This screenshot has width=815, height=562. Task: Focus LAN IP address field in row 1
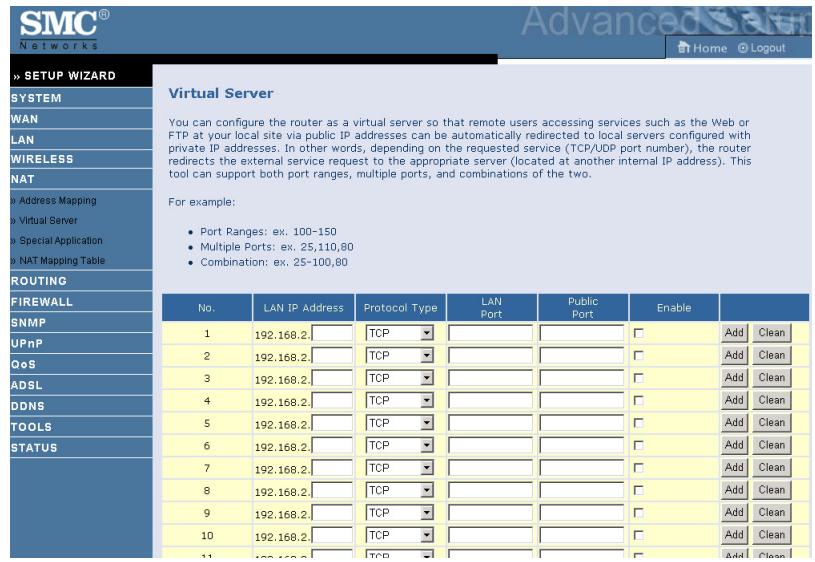point(332,333)
